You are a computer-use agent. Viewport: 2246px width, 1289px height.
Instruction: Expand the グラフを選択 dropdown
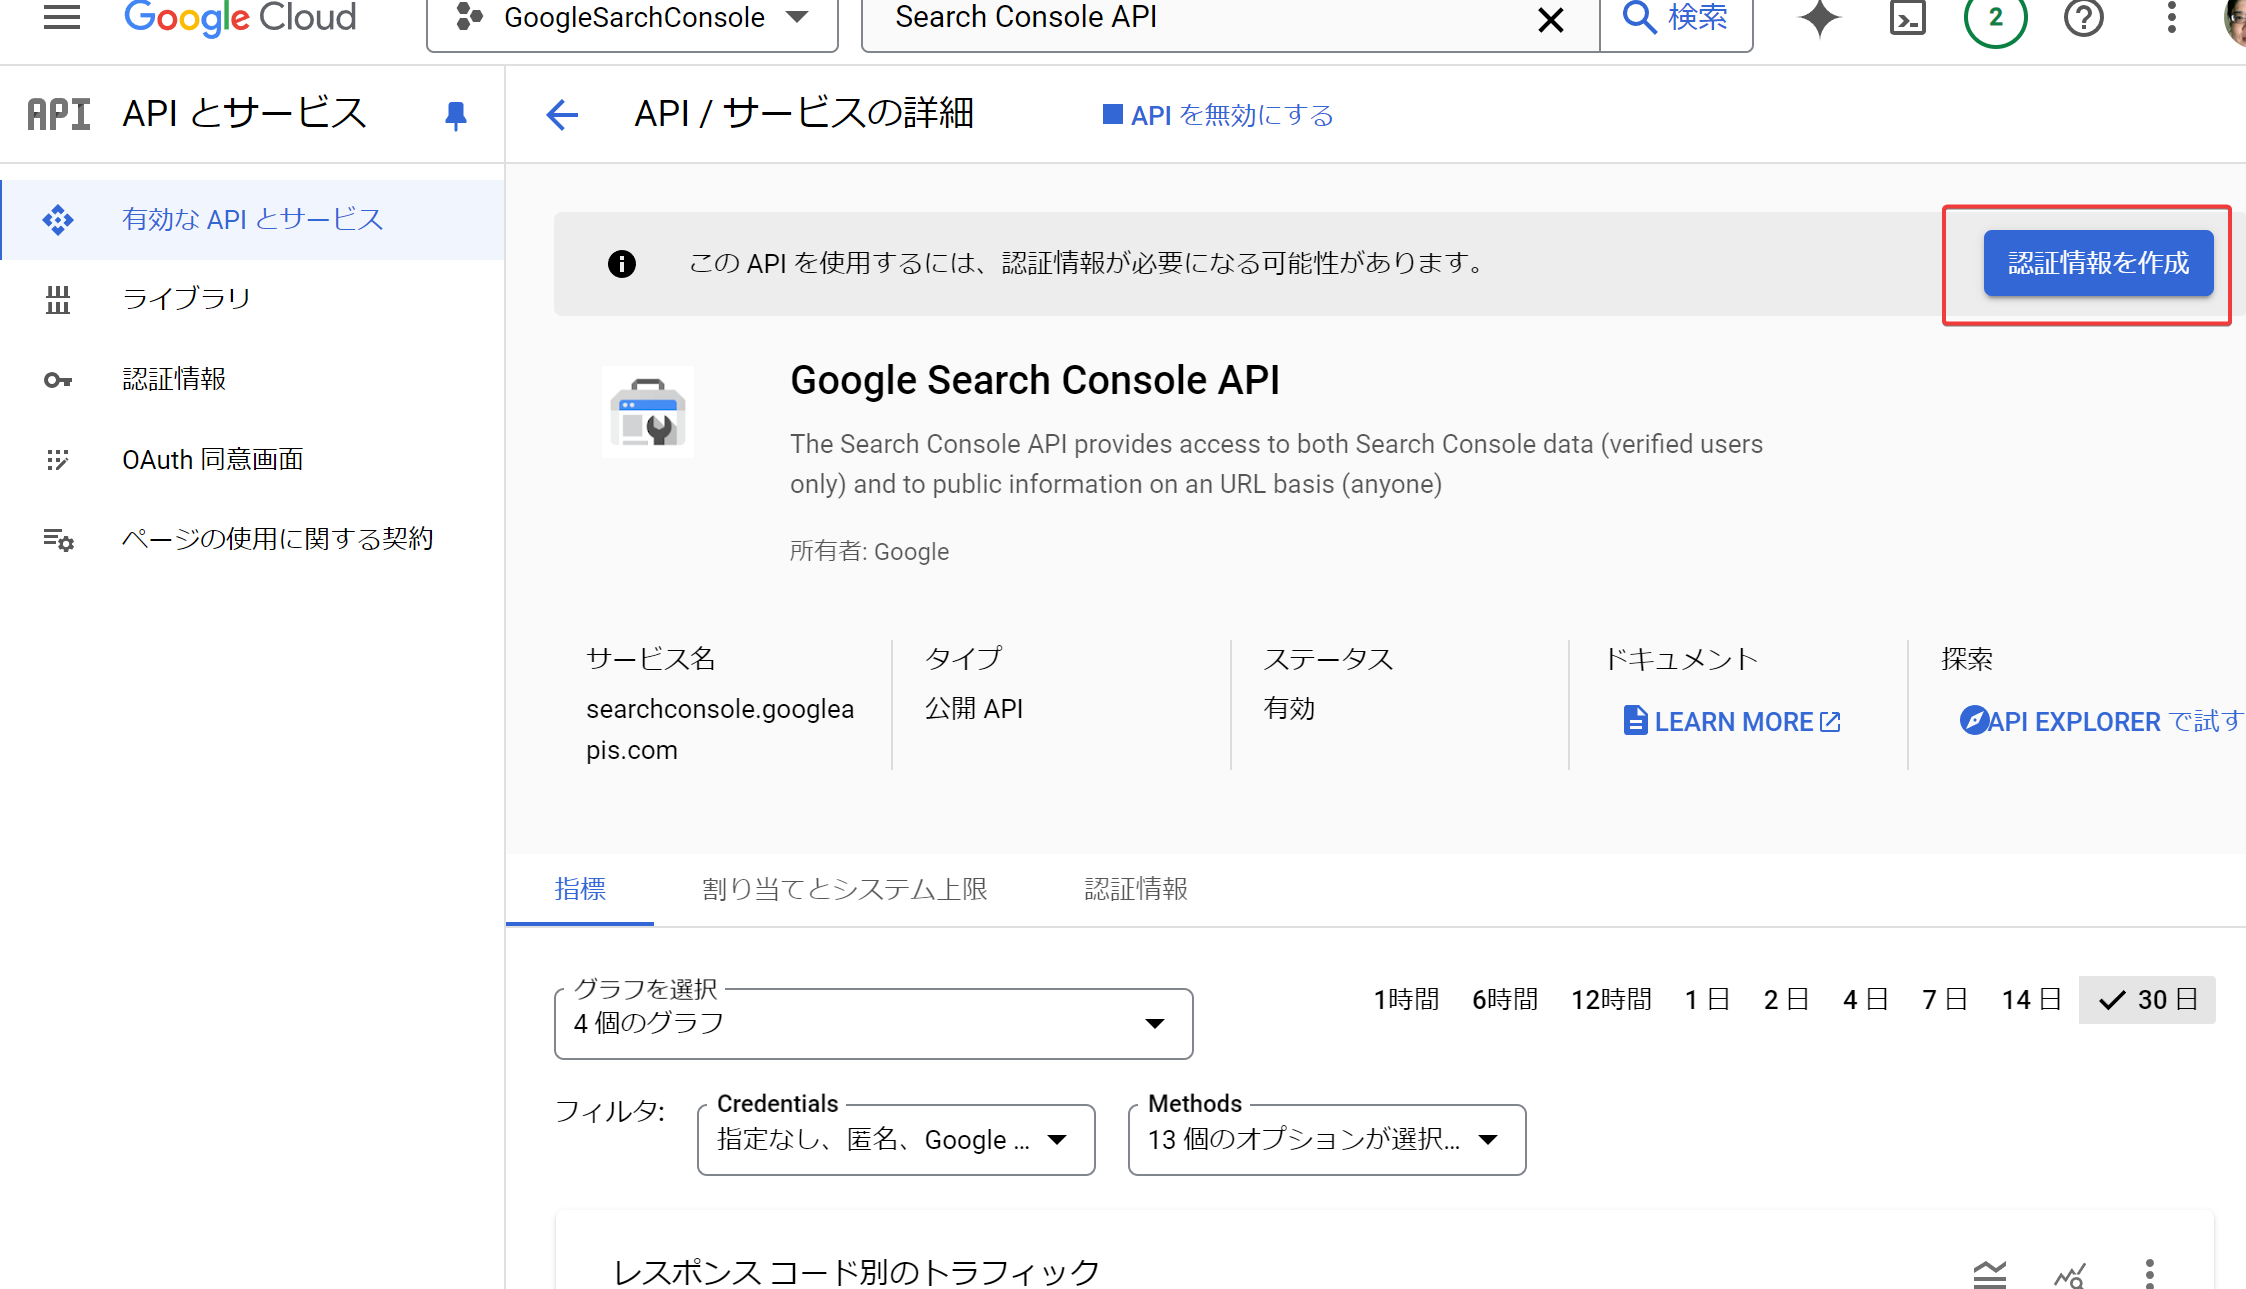click(x=873, y=1023)
